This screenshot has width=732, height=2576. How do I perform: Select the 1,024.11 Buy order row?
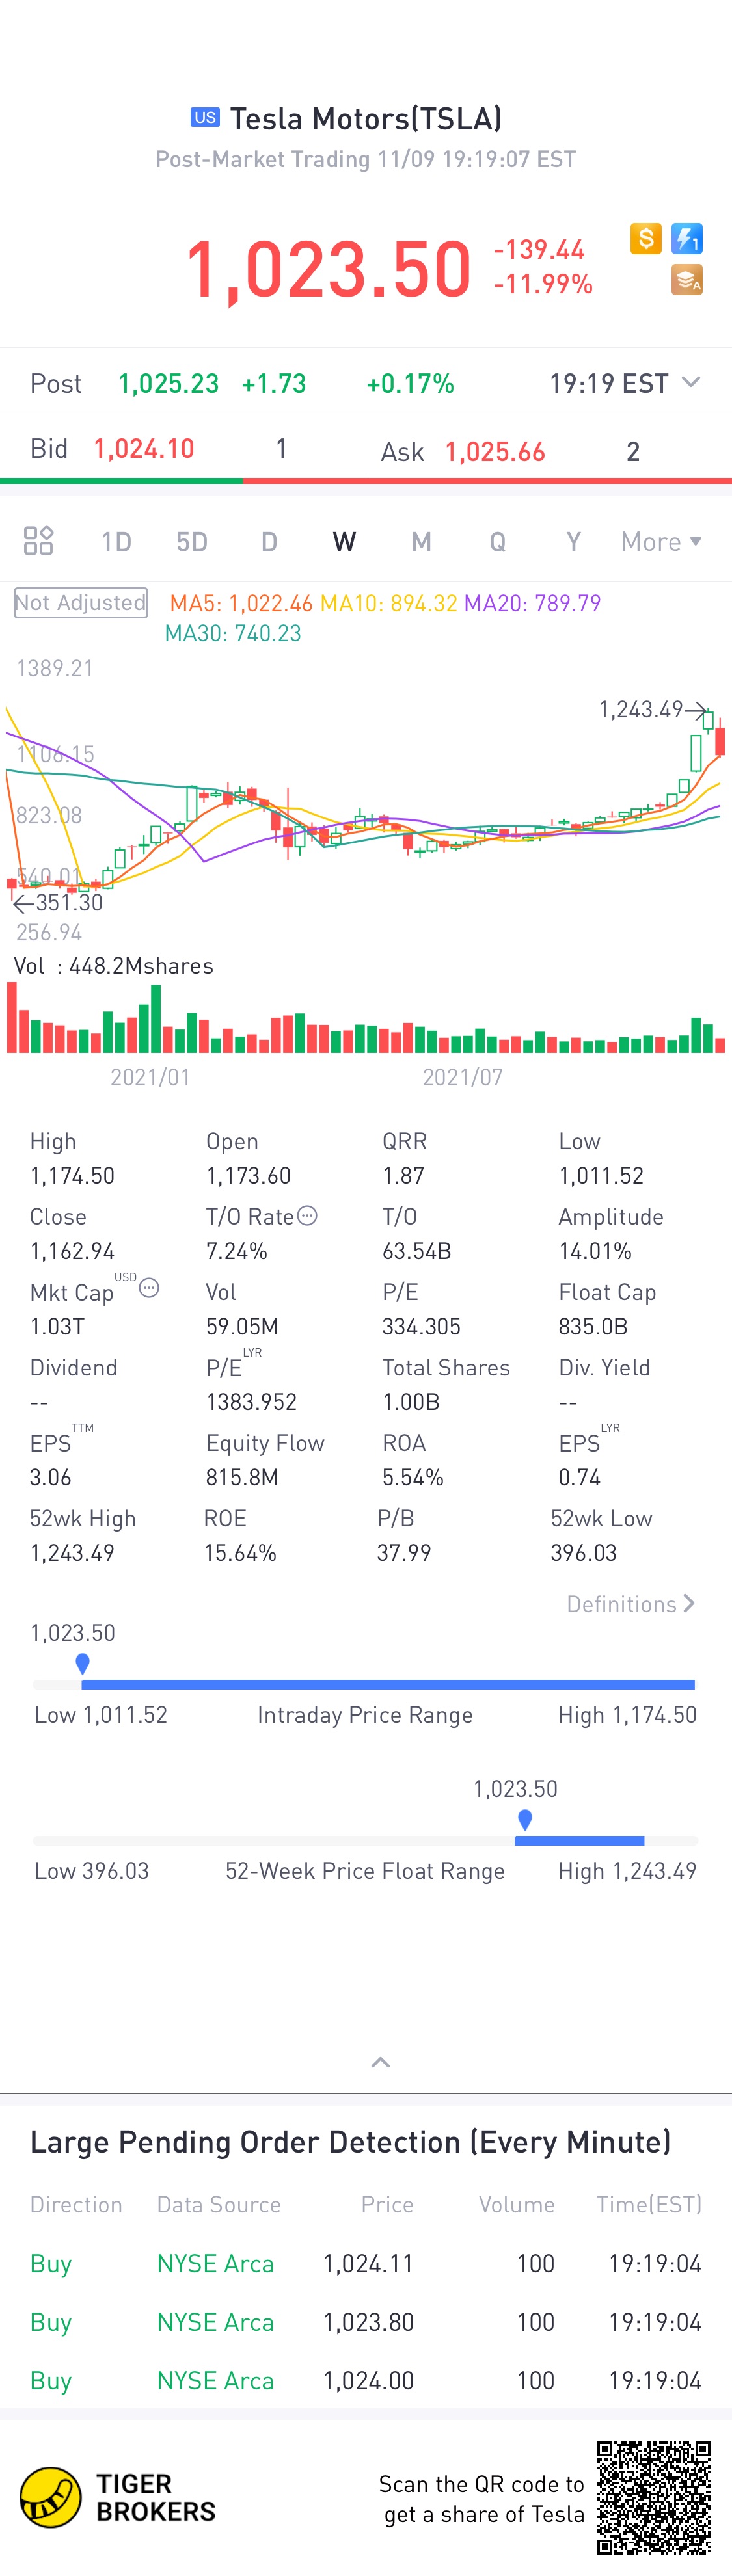(x=366, y=2263)
